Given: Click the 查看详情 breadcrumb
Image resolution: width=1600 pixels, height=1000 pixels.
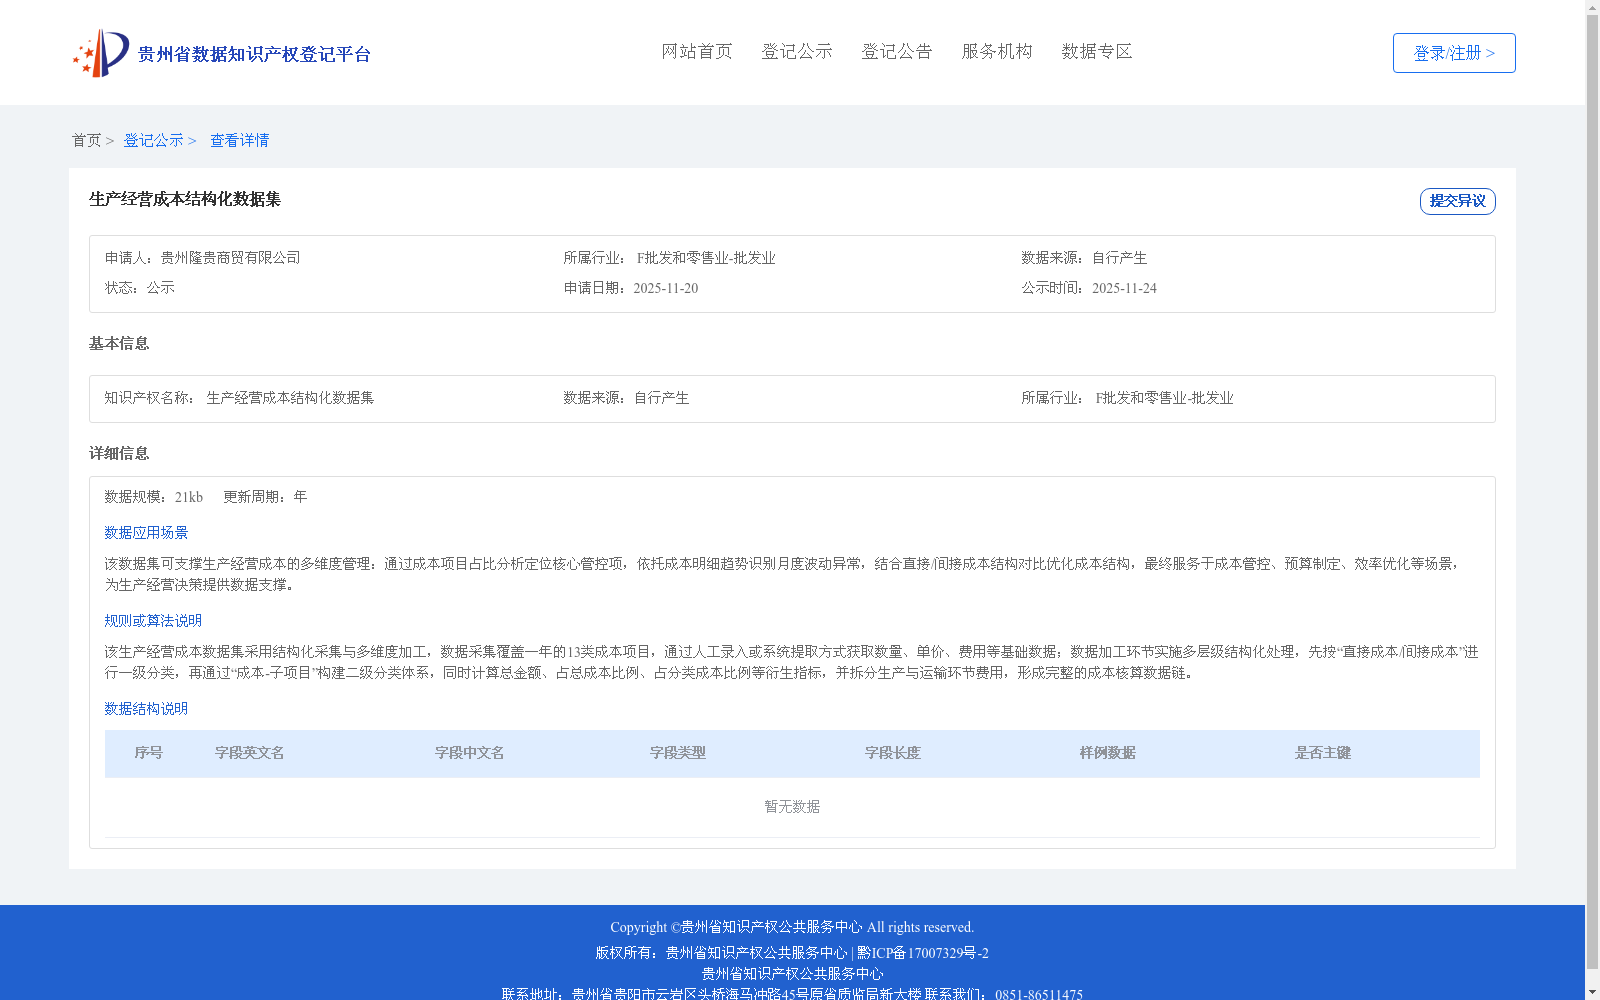Looking at the screenshot, I should tap(240, 140).
